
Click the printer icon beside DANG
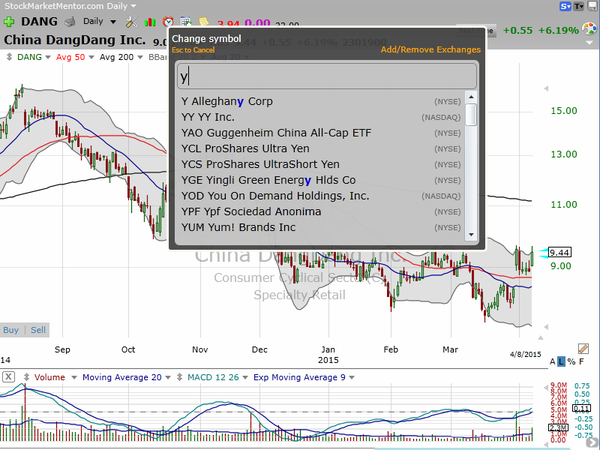pos(70,22)
